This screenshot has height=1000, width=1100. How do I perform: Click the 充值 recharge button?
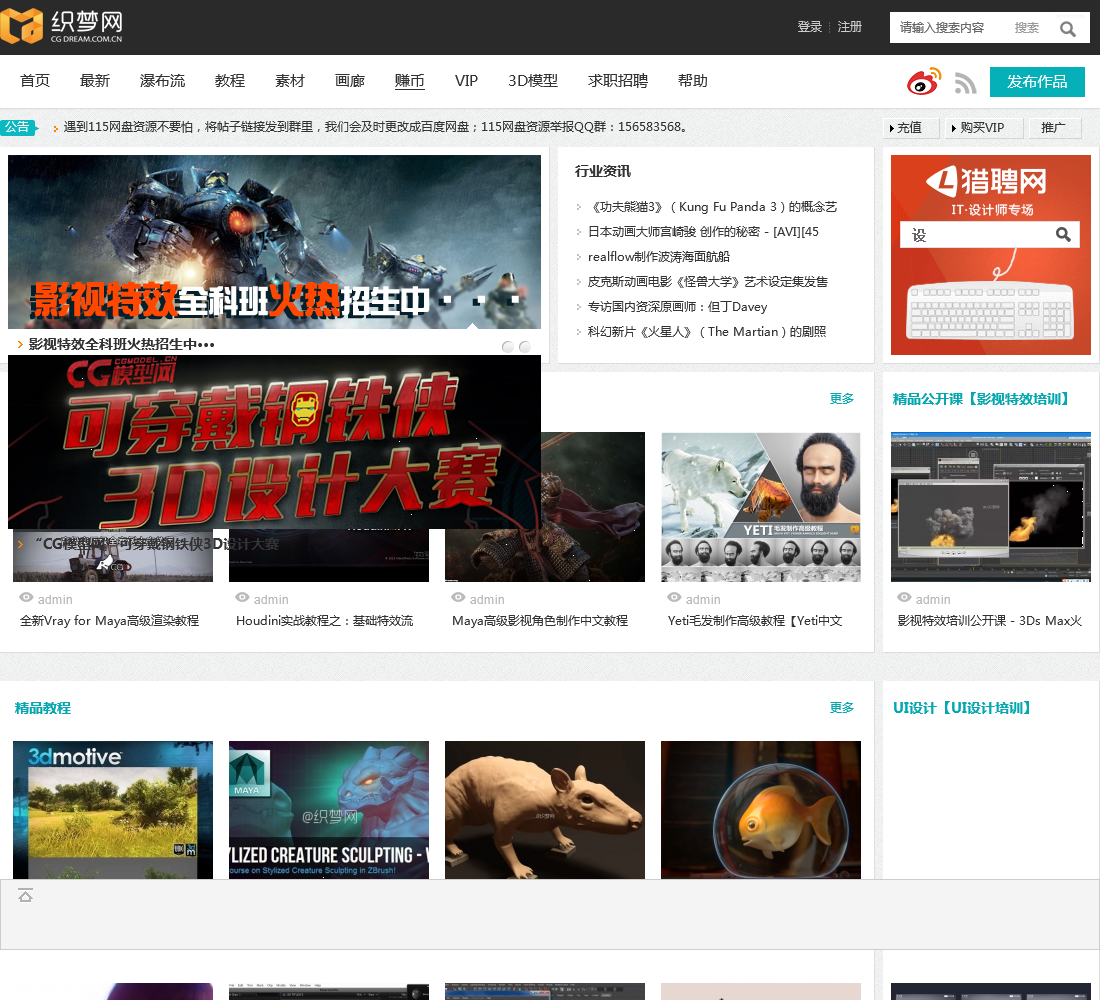click(910, 128)
